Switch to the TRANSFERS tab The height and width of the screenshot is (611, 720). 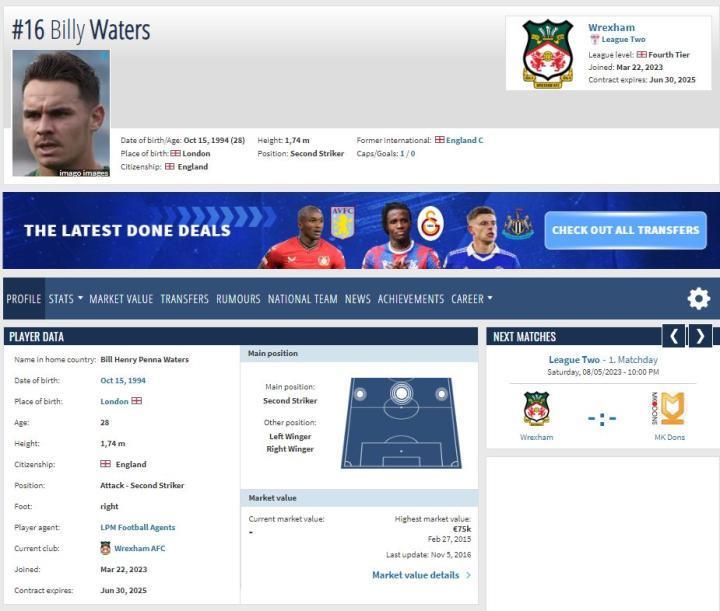click(184, 299)
